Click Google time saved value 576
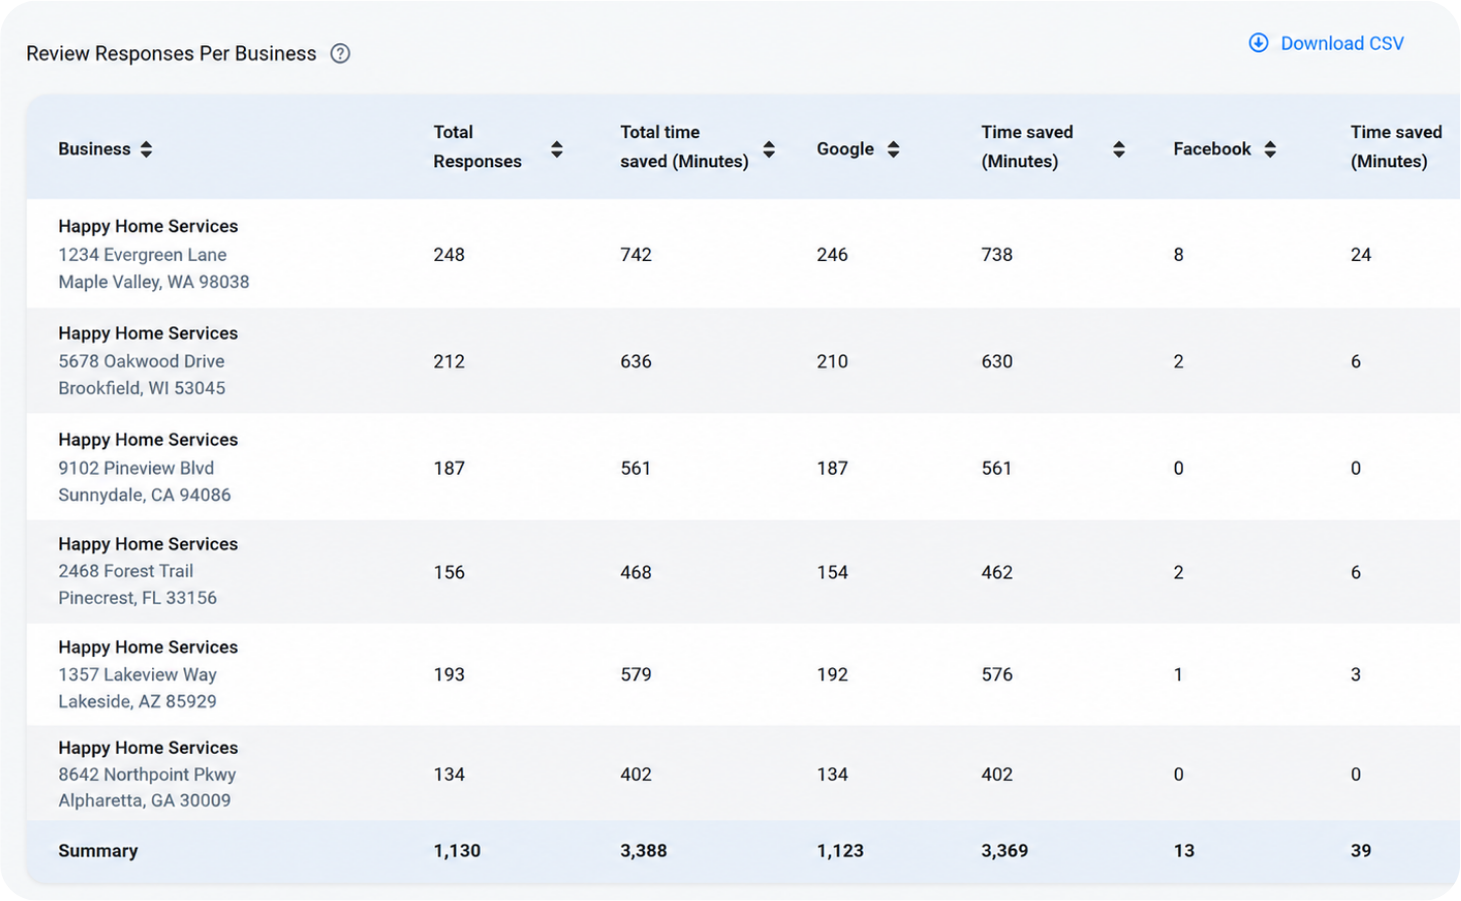The height and width of the screenshot is (901, 1461). [997, 674]
